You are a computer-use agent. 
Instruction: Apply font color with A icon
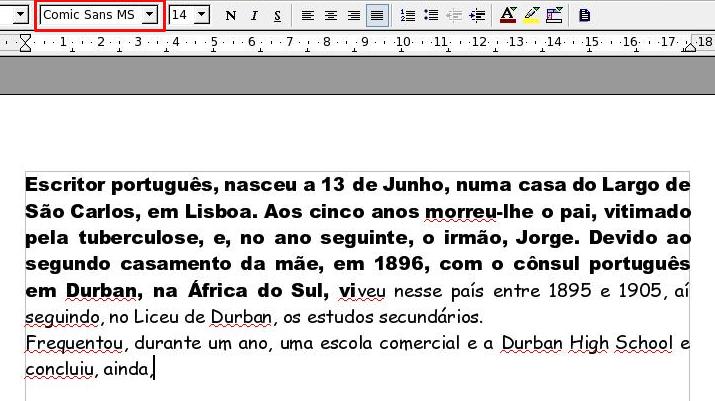(508, 16)
